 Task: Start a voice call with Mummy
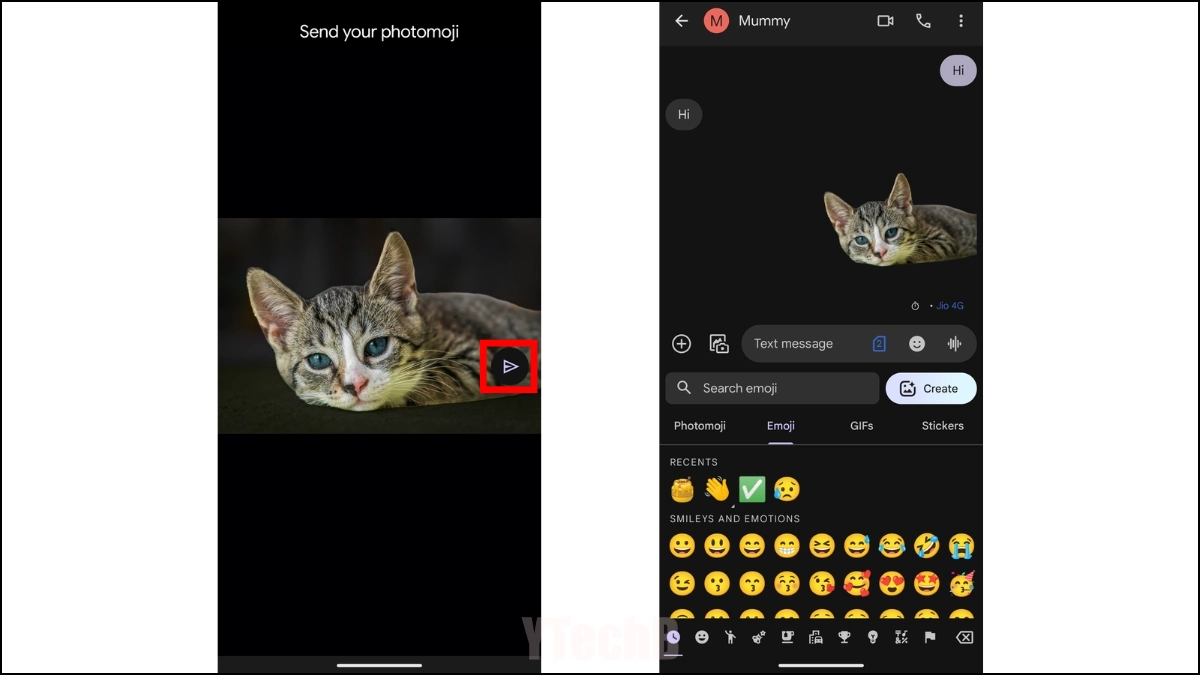click(x=923, y=21)
